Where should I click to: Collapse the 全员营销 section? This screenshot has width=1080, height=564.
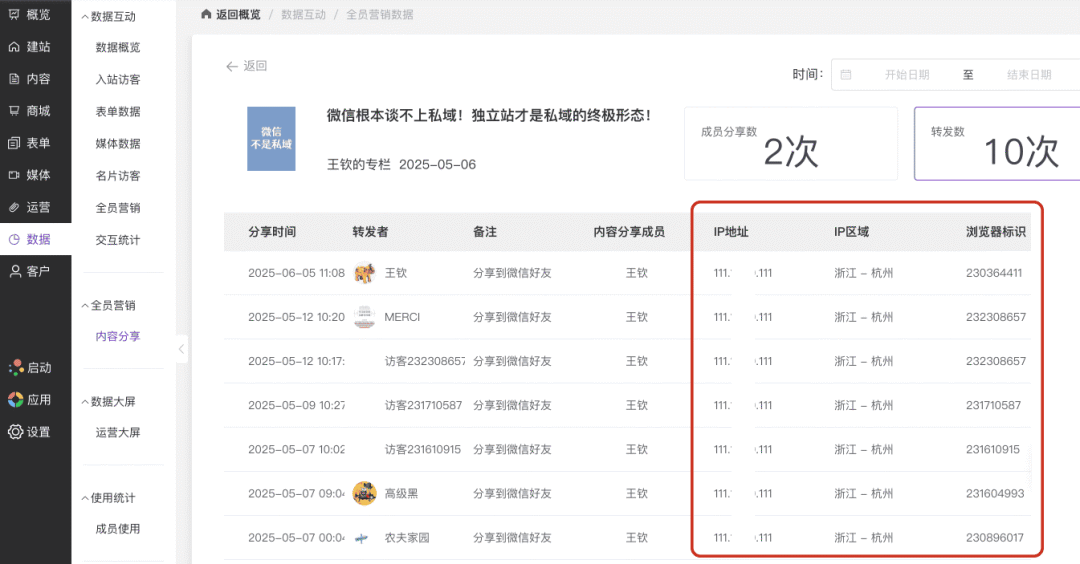tap(85, 305)
